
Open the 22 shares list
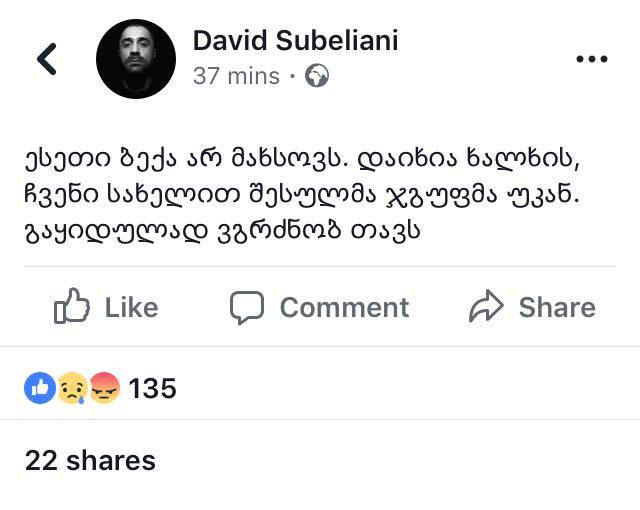pos(90,460)
